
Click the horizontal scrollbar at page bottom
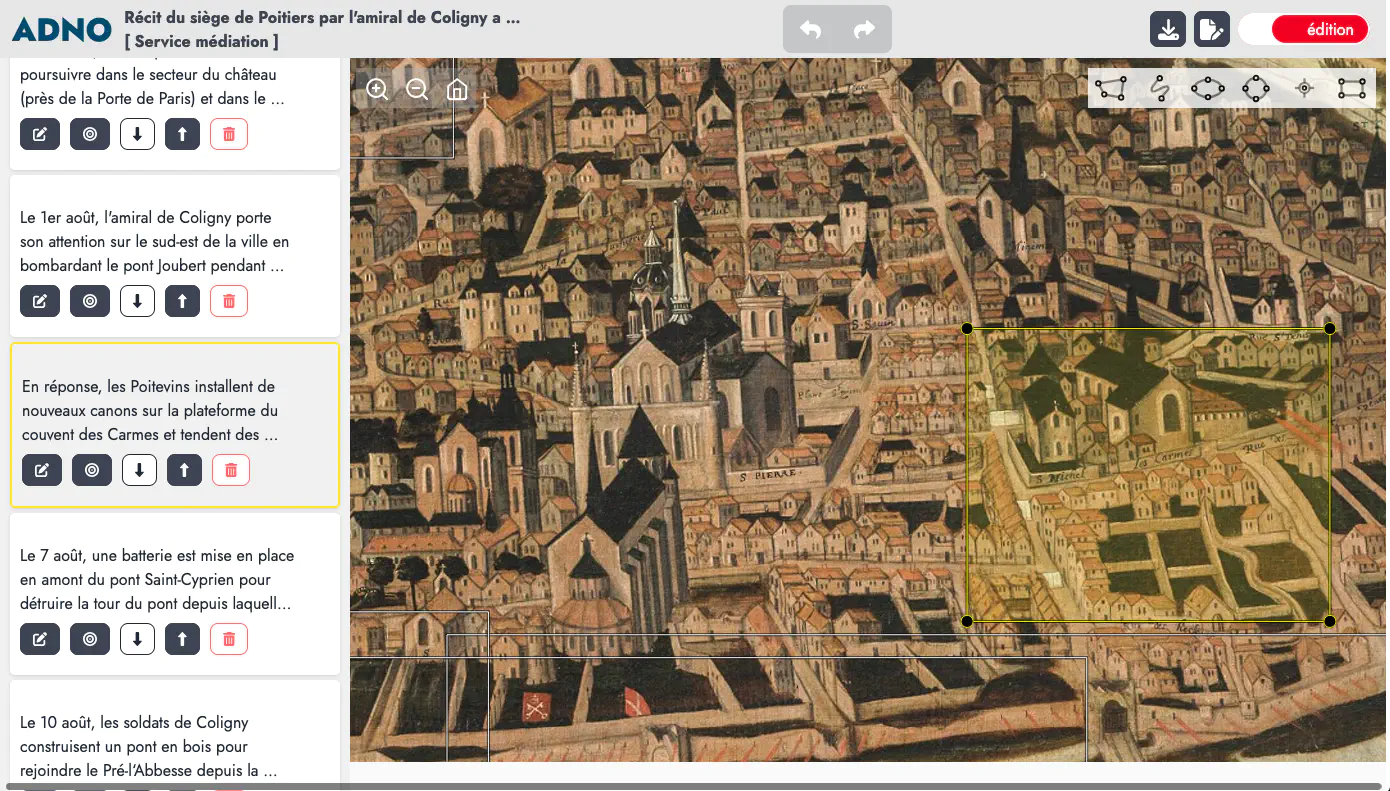pyautogui.click(x=694, y=786)
